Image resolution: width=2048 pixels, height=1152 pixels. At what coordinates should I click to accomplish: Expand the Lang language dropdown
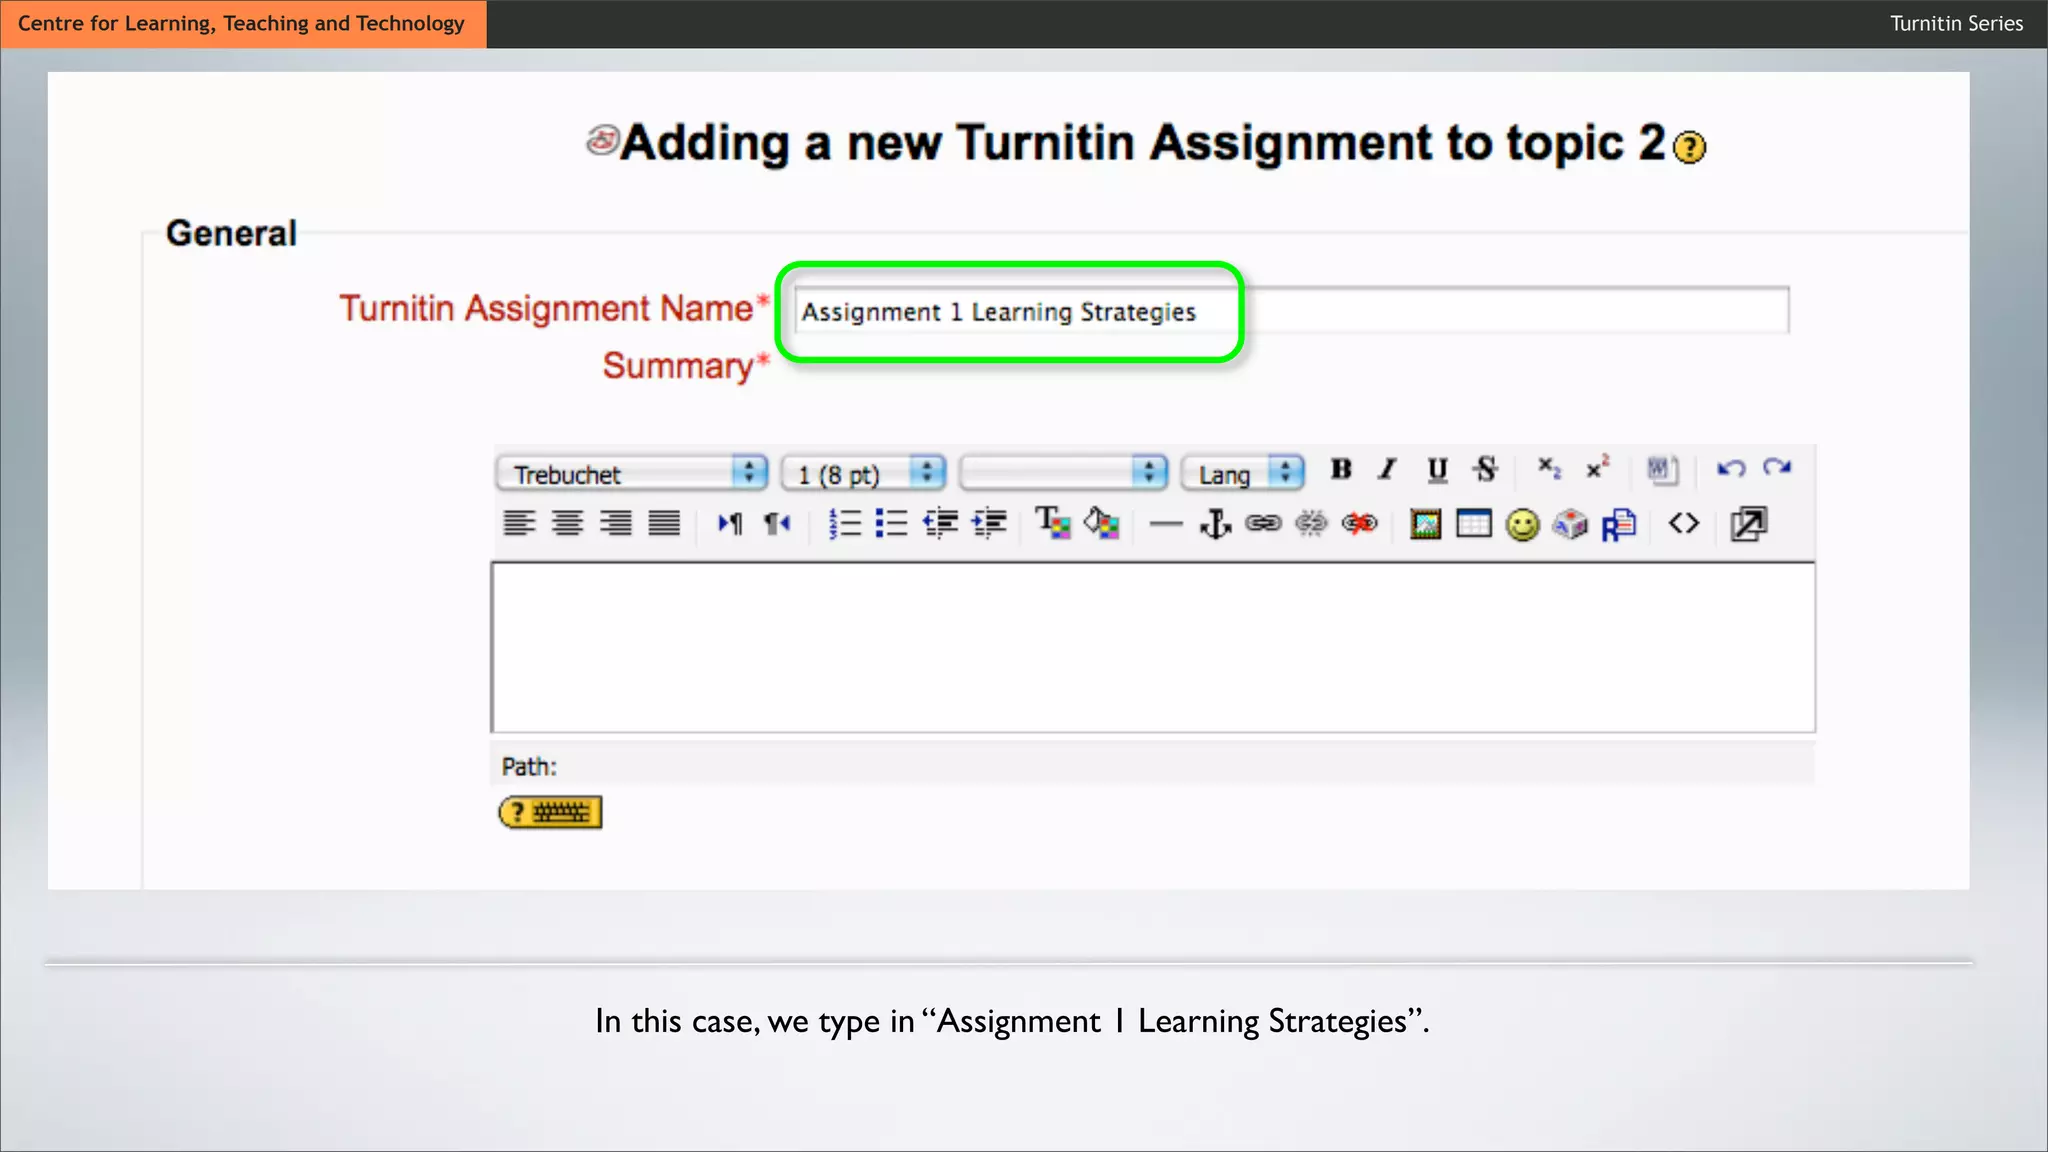click(1243, 473)
